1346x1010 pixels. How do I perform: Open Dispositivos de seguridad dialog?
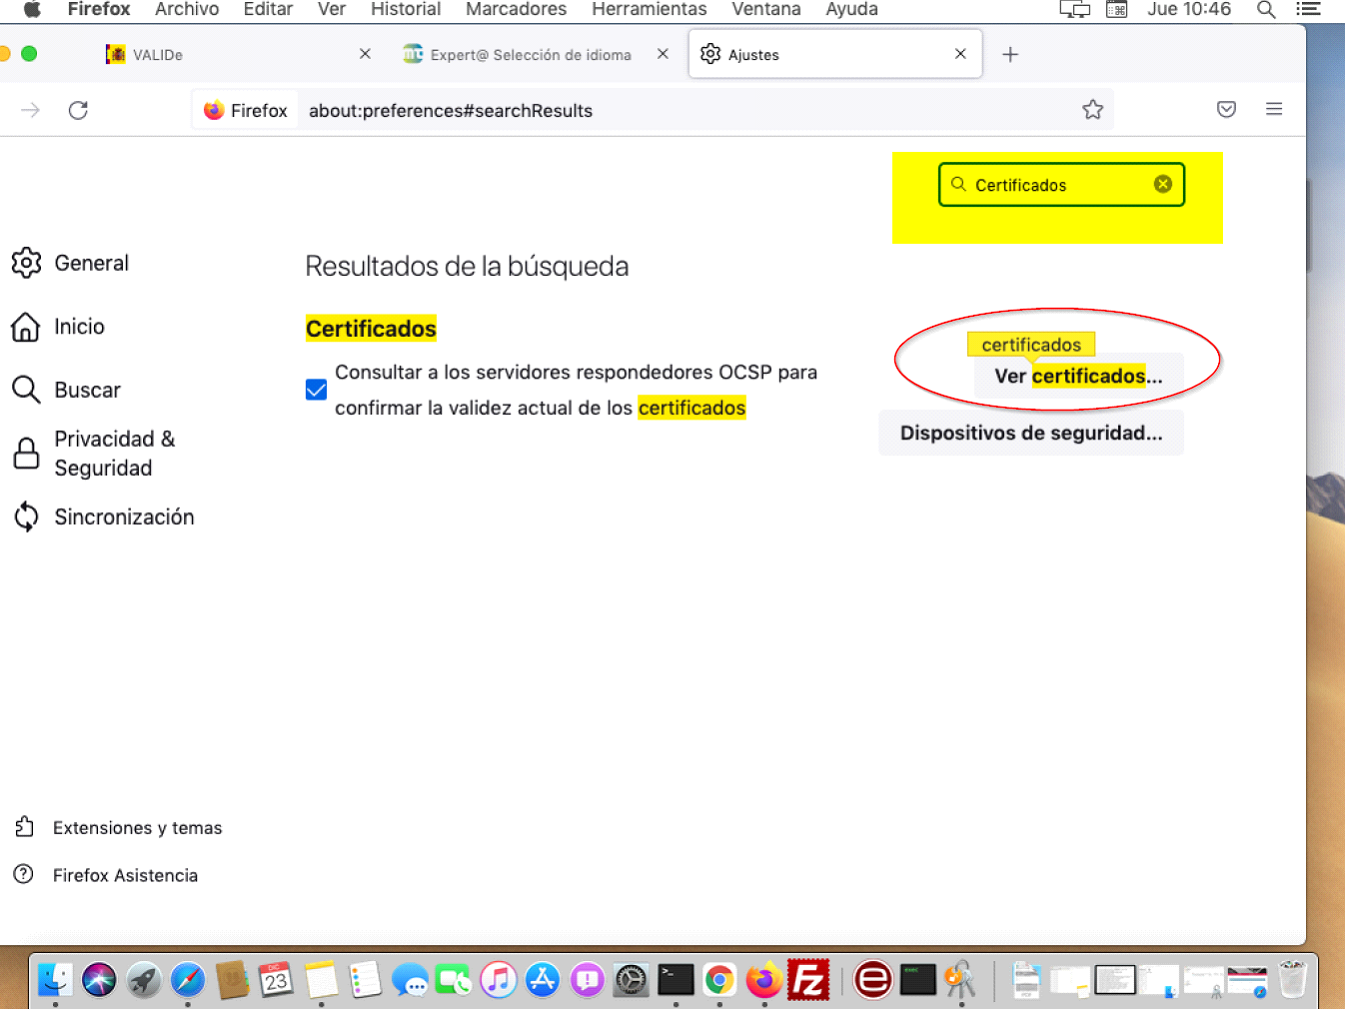point(1030,433)
